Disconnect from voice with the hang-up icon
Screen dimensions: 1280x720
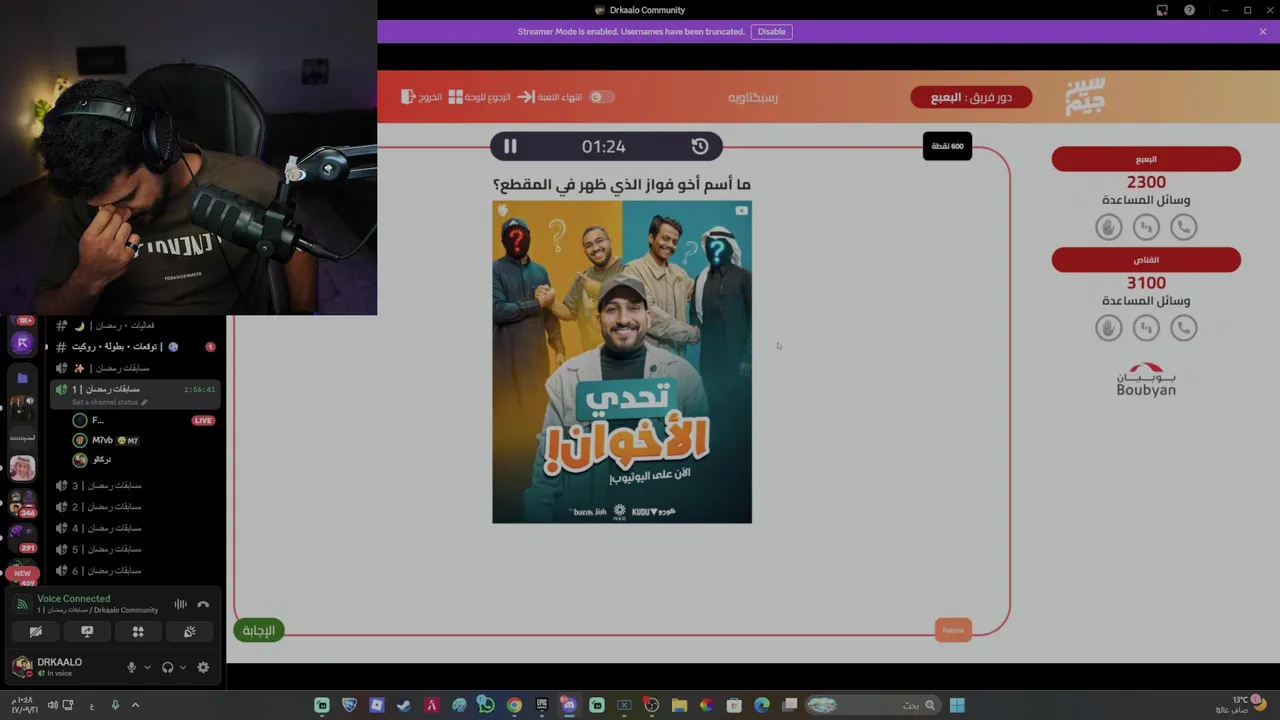click(203, 604)
